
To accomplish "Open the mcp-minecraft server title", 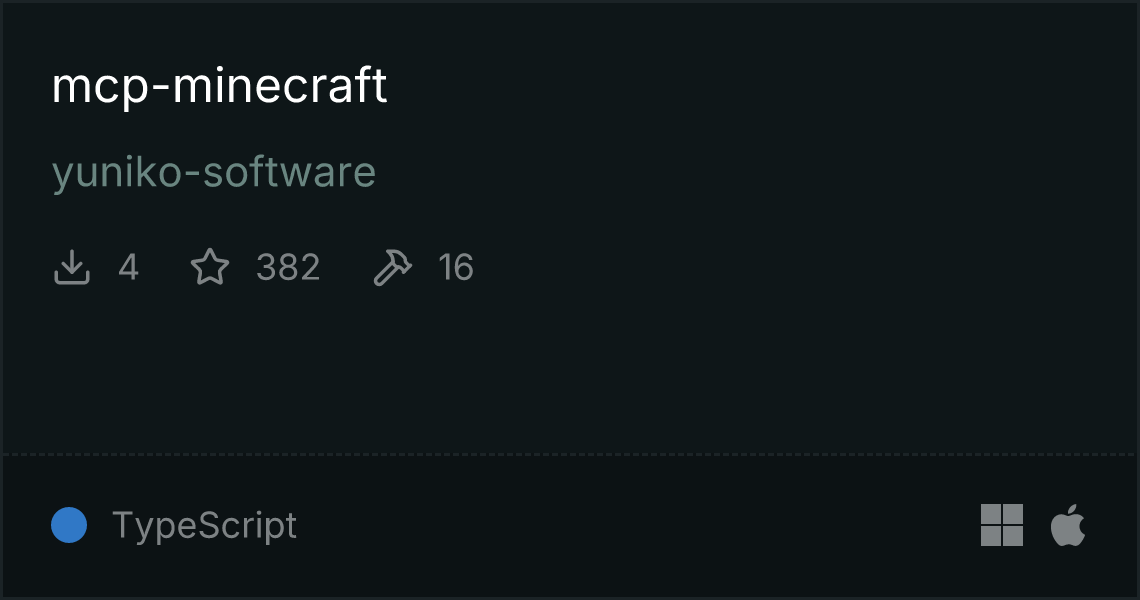I will 219,86.
